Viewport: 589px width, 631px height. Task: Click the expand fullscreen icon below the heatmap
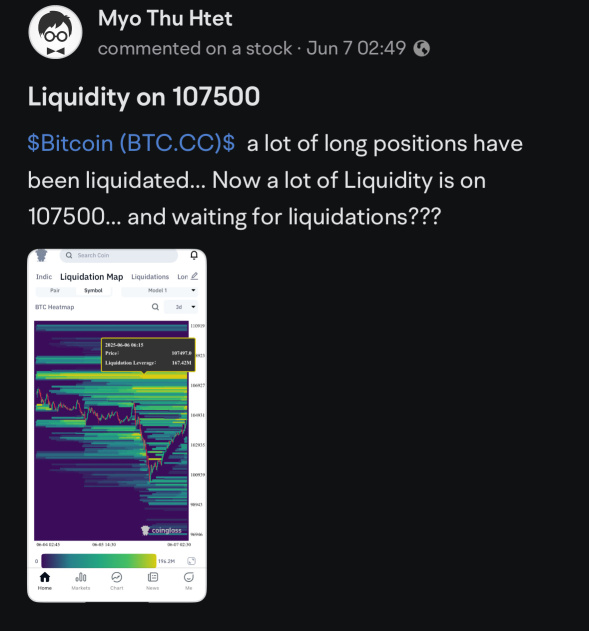pos(192,561)
